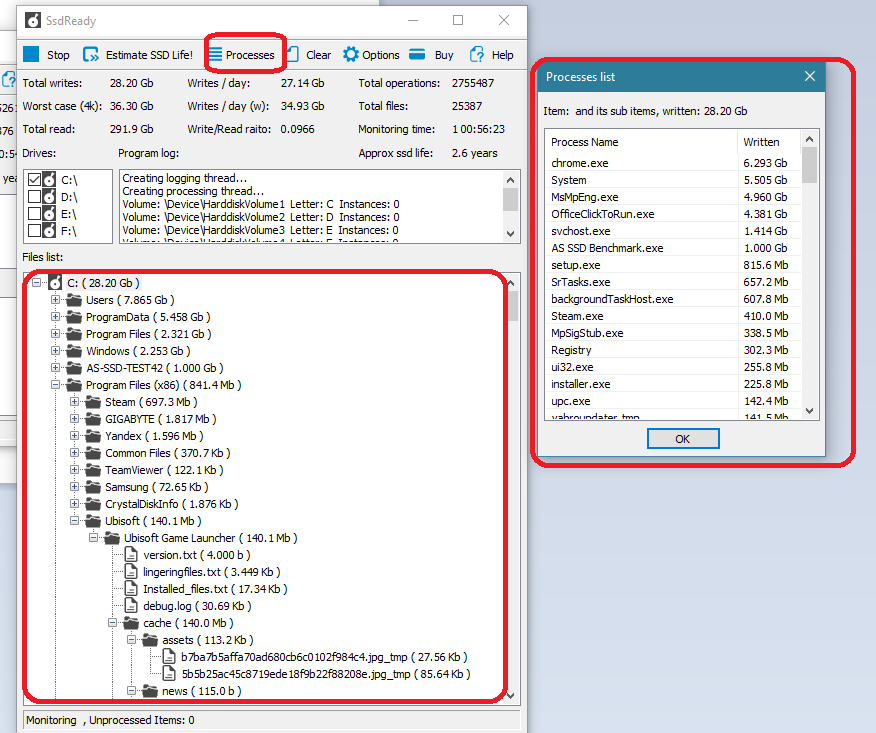Click the Installed_files.txt file icon
Image resolution: width=876 pixels, height=733 pixels.
[131, 589]
